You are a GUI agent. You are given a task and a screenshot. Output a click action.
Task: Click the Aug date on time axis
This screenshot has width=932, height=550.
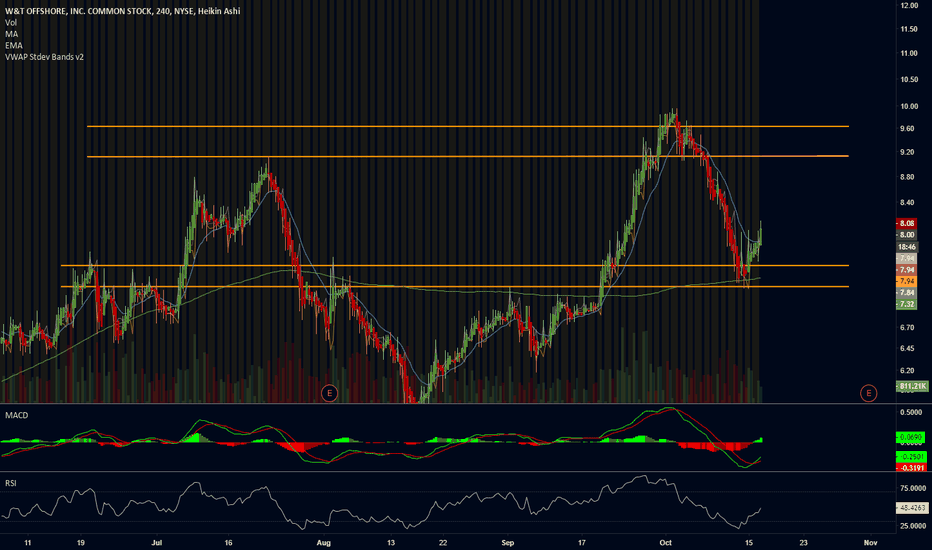coord(323,543)
